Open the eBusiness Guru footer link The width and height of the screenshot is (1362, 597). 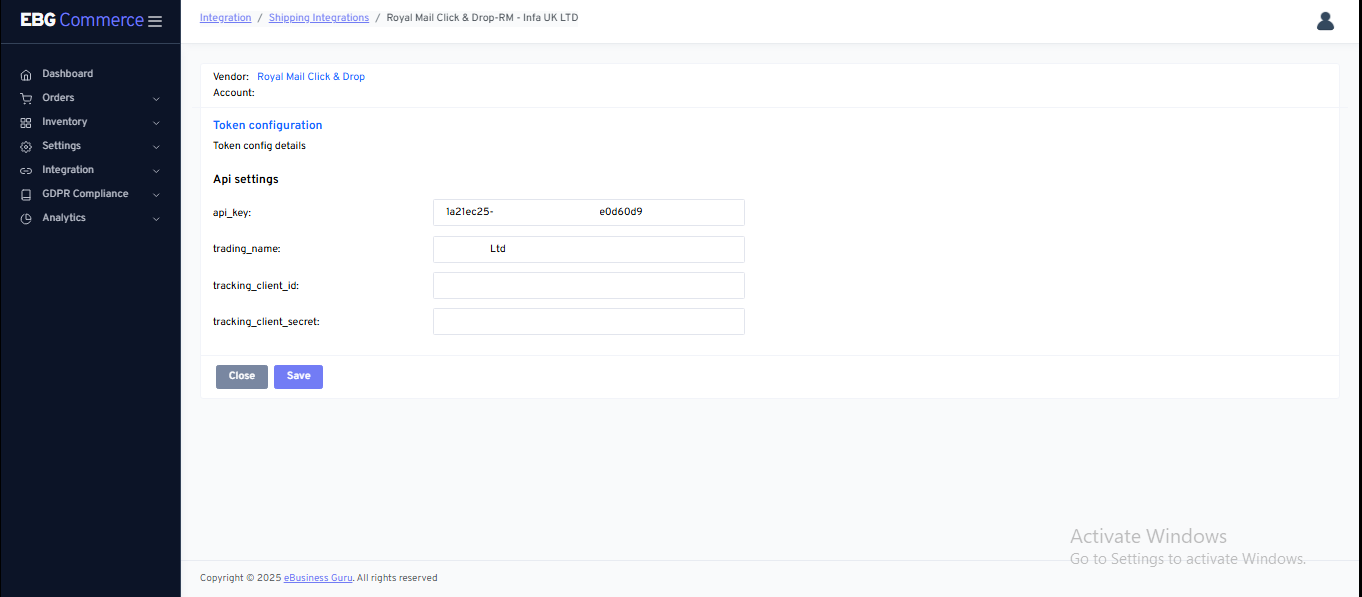(318, 578)
